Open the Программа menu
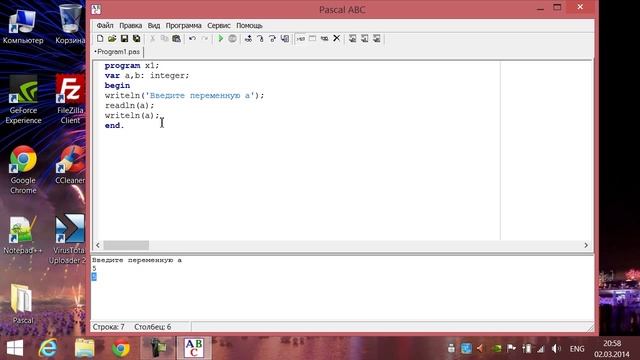Screen dimensions: 640x360 coord(183,25)
